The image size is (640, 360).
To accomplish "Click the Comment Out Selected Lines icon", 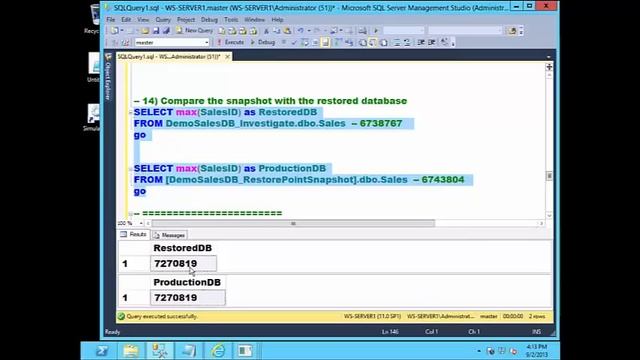I will point(397,42).
